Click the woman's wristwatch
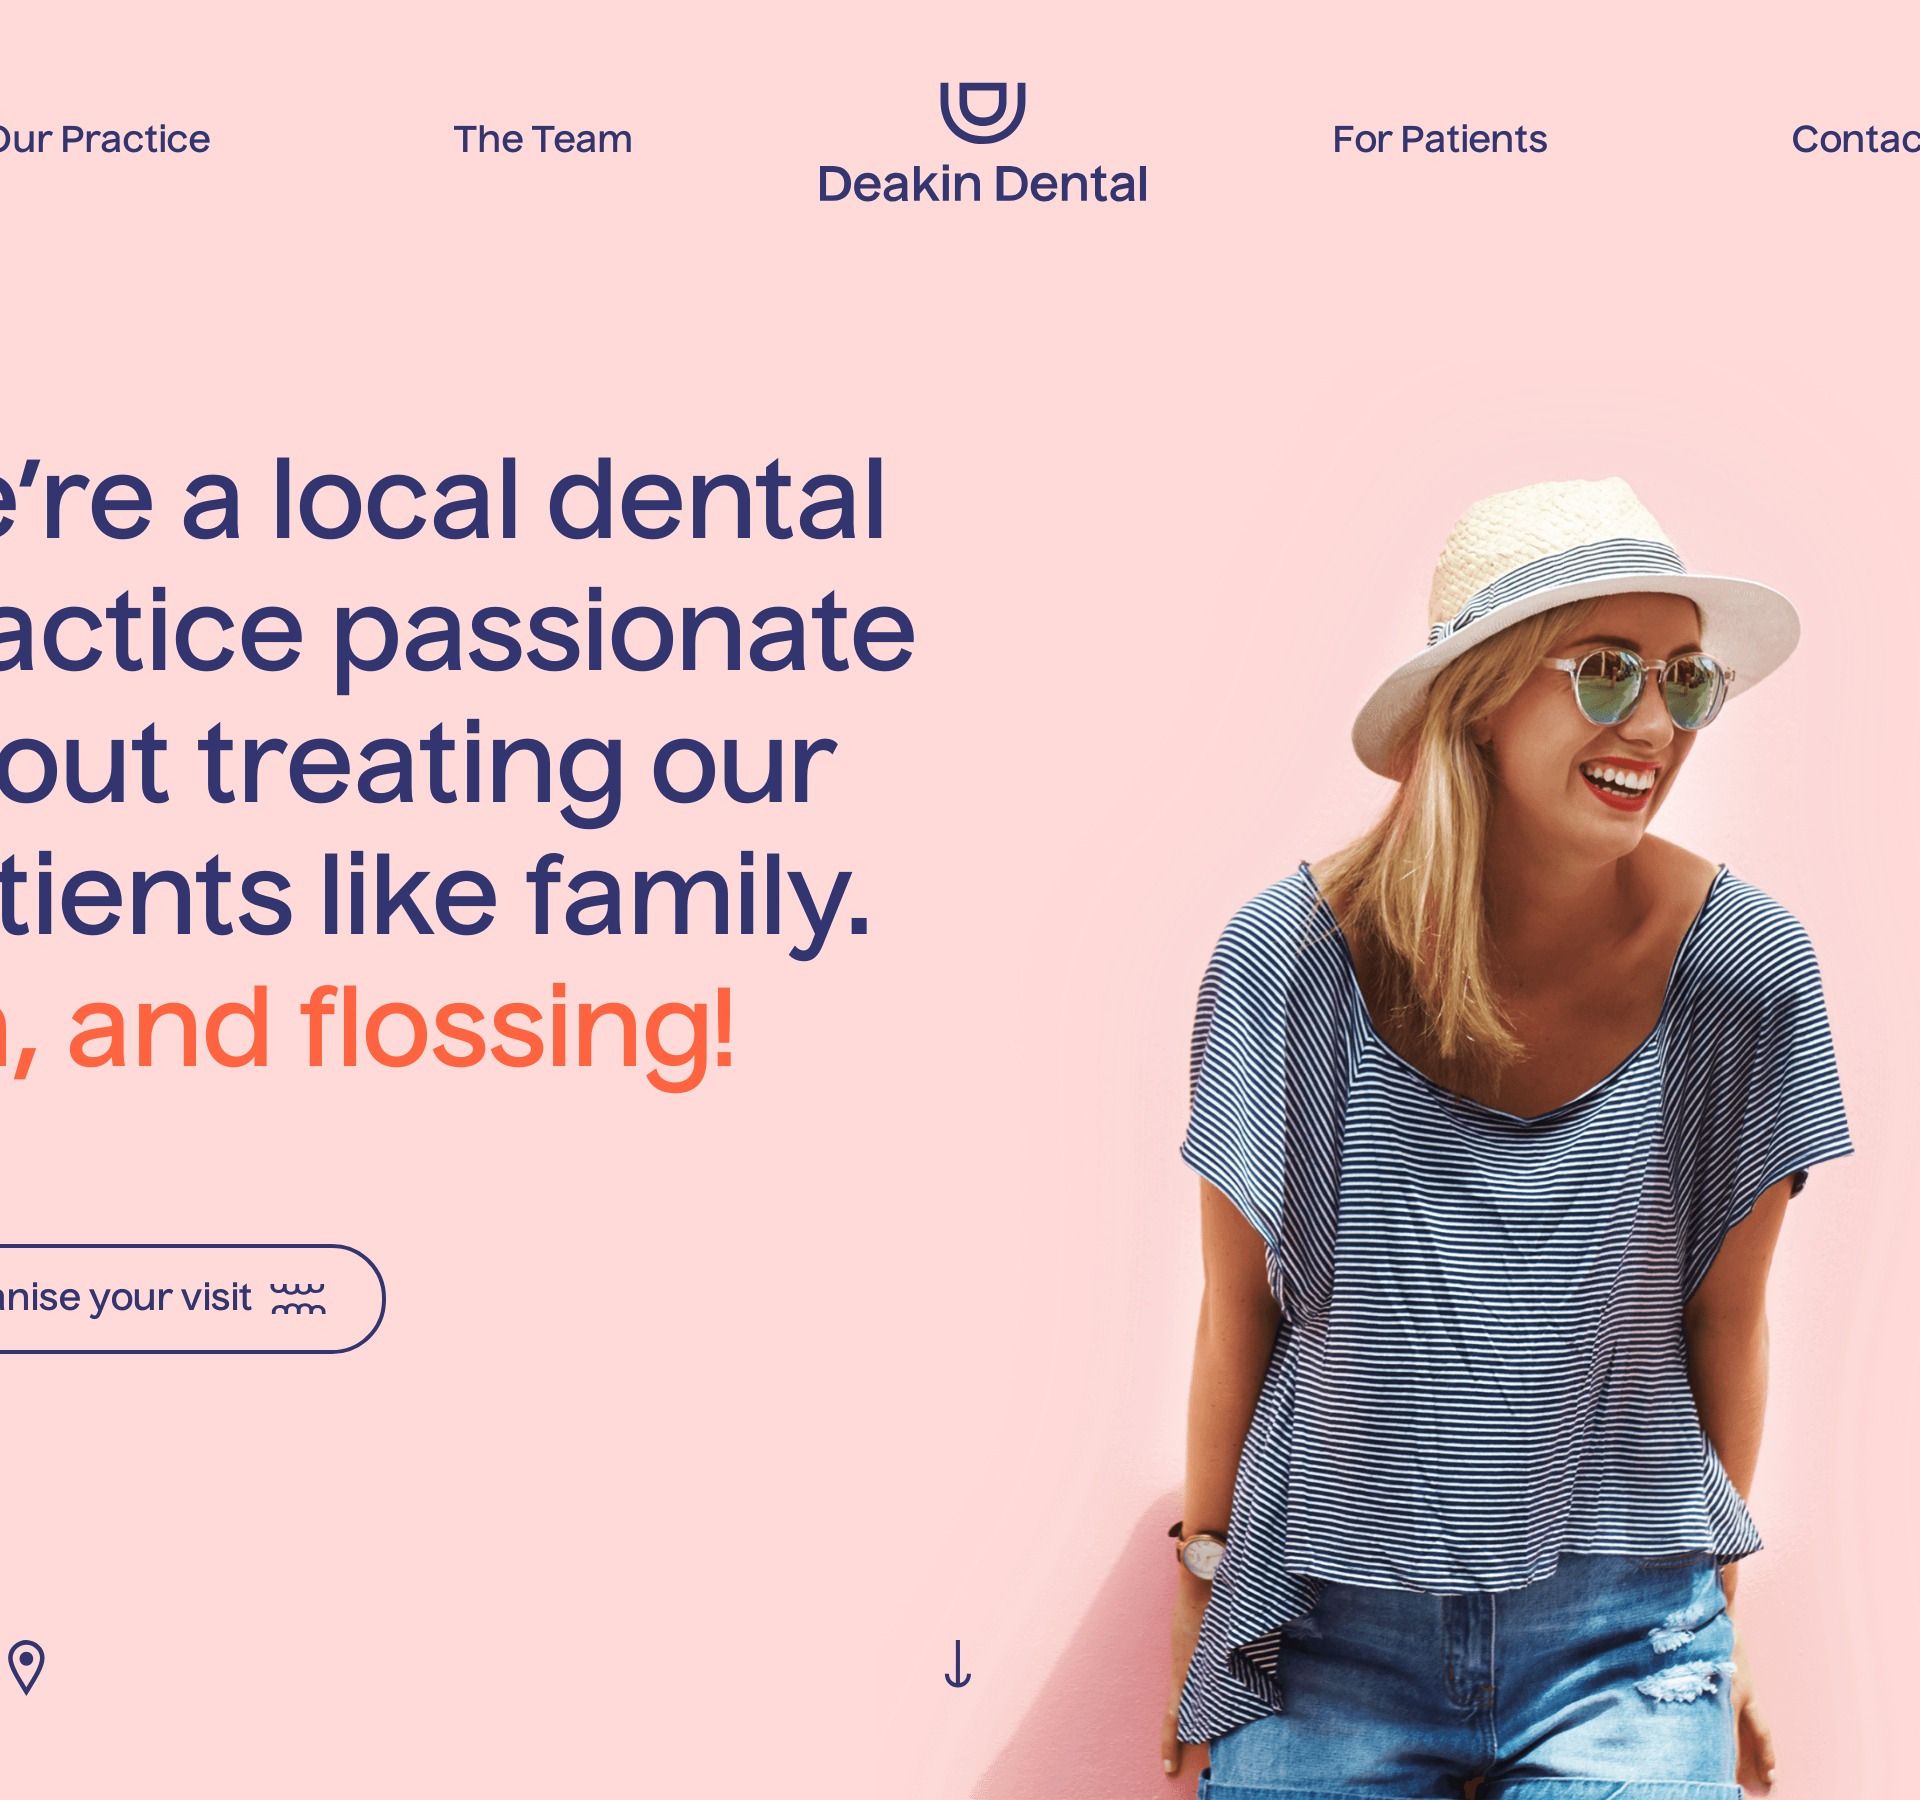Viewport: 1920px width, 1800px height. [1200, 1552]
